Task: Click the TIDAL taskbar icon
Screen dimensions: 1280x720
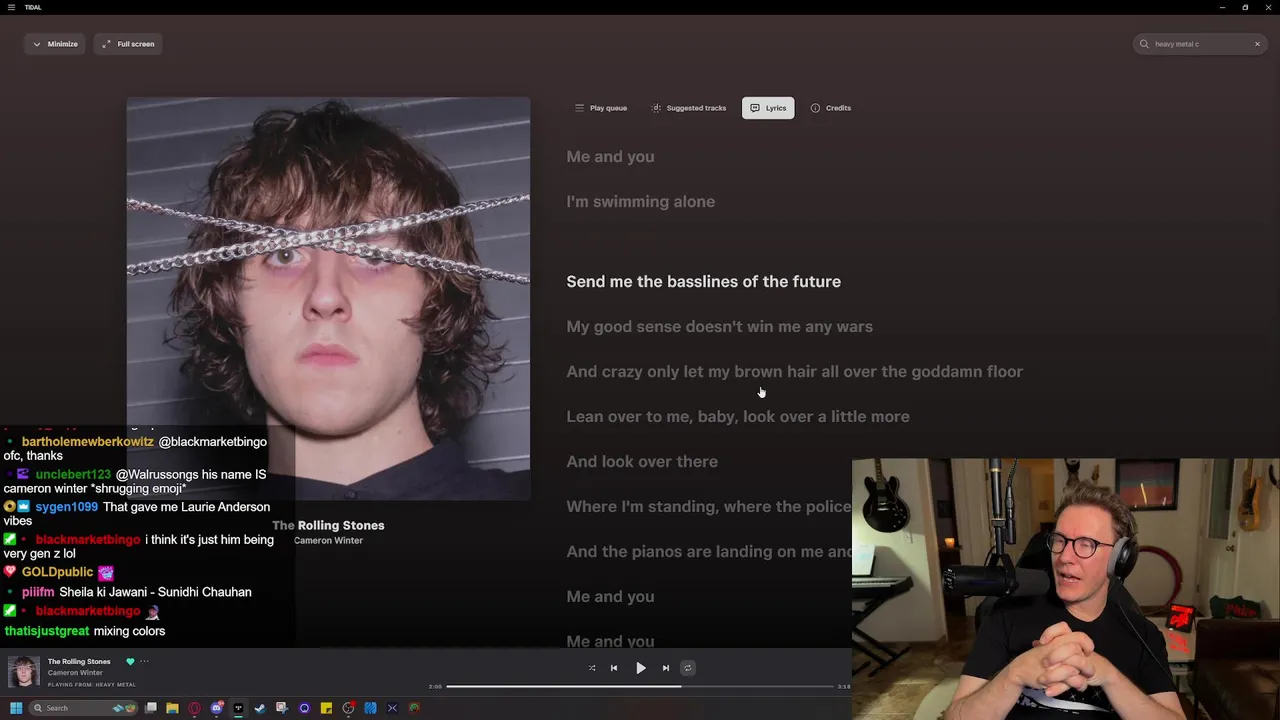Action: tap(238, 708)
